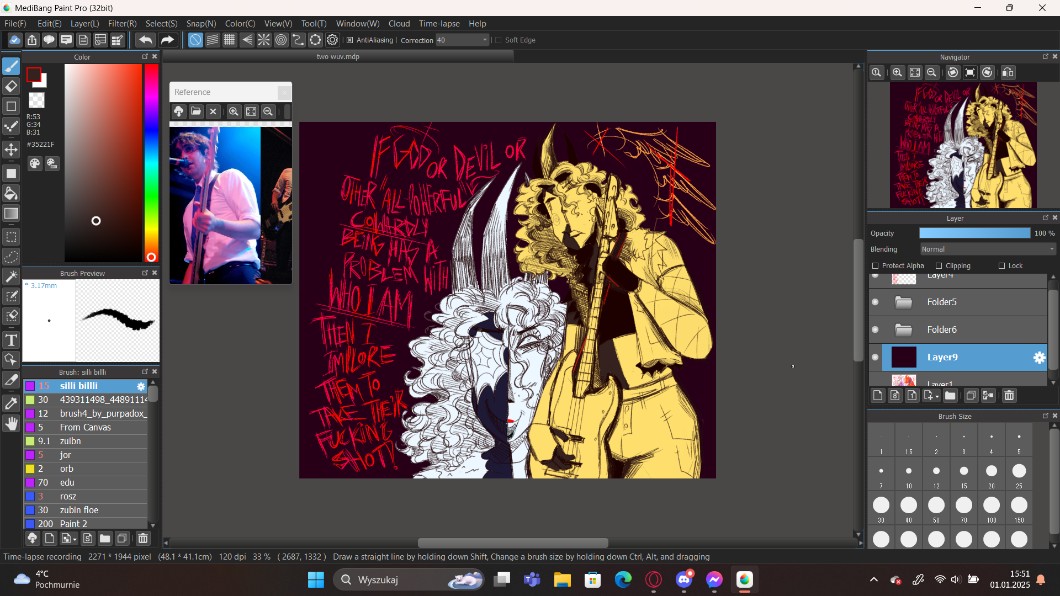Select the Bucket fill tool
Image resolution: width=1060 pixels, height=596 pixels.
11,193
